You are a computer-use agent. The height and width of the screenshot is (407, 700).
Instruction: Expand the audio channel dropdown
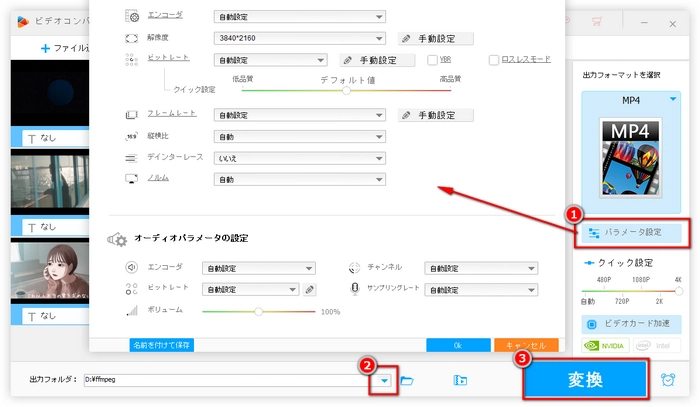481,268
